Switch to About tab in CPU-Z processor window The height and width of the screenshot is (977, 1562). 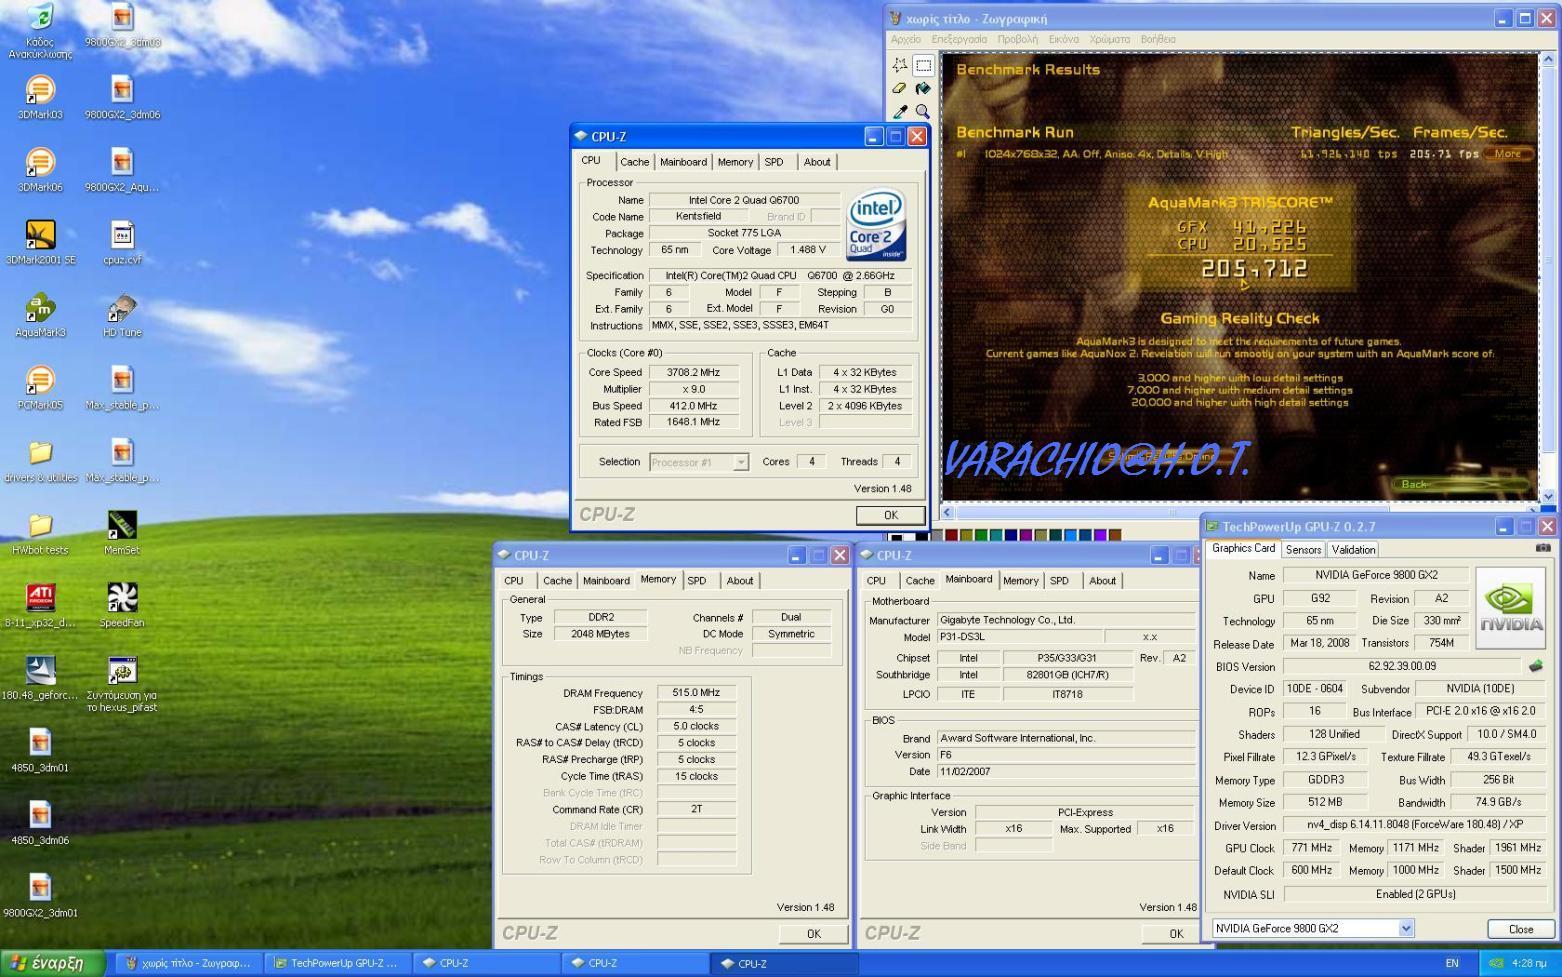pyautogui.click(x=817, y=162)
